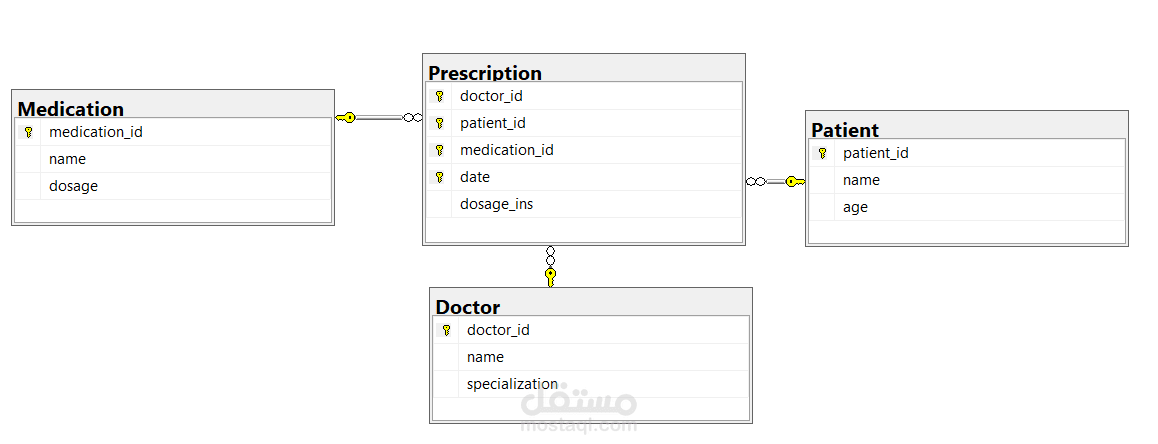Select the dosage_ins column row

496,204
